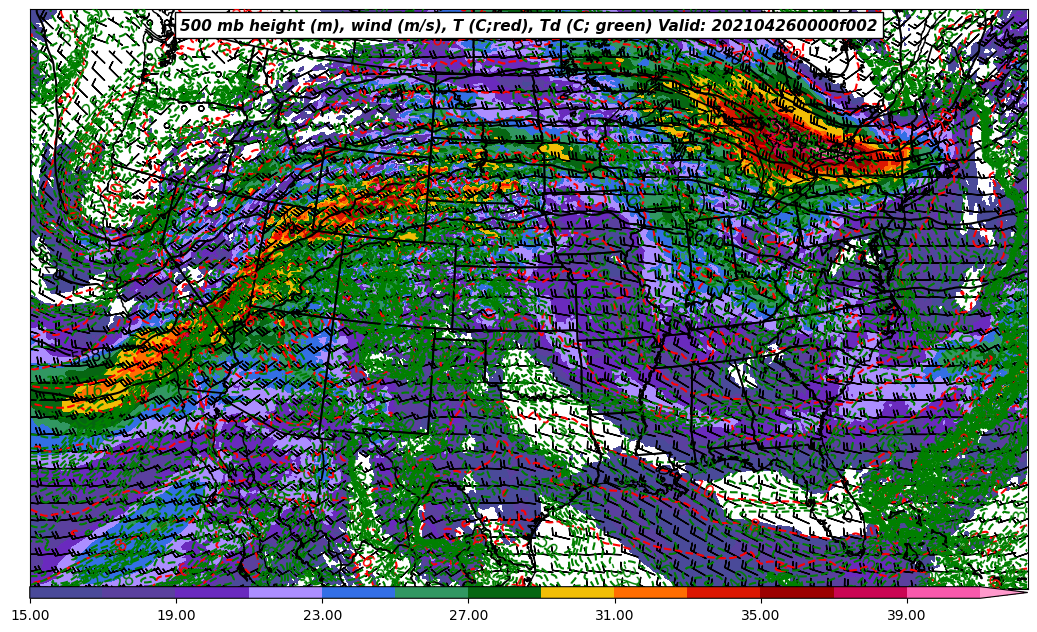Select the purple 19–21 colorbar segment
Screen dimensions: 1037x632
point(212,592)
